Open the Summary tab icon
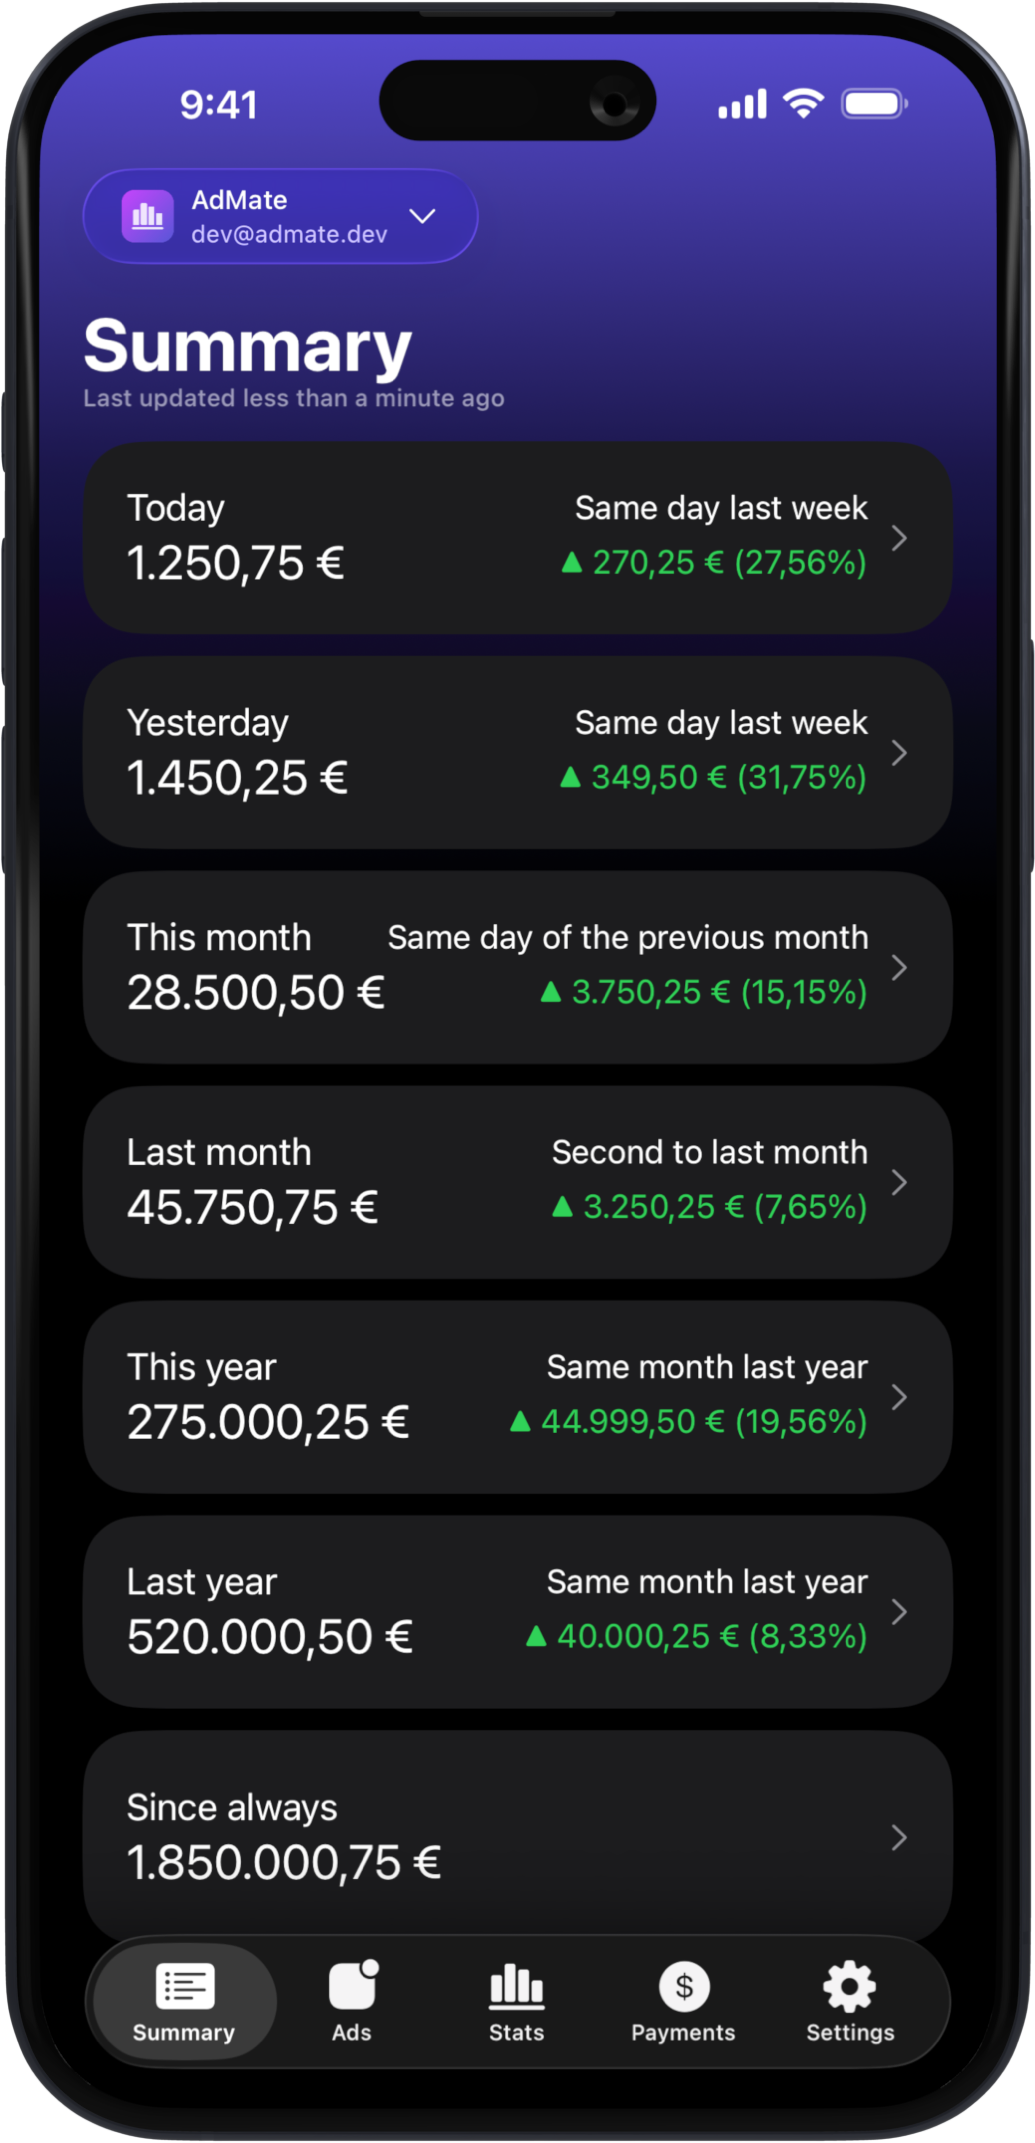Screen dimensions: 1035x2143 point(185,1986)
